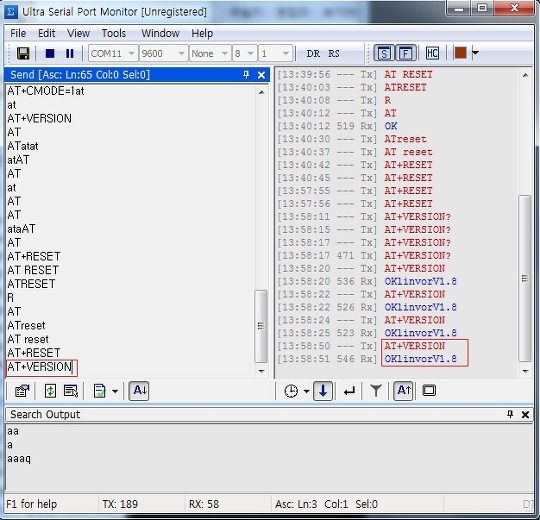Click the edit list icon in Send toolbar
Image resolution: width=540 pixels, height=520 pixels.
pos(71,391)
